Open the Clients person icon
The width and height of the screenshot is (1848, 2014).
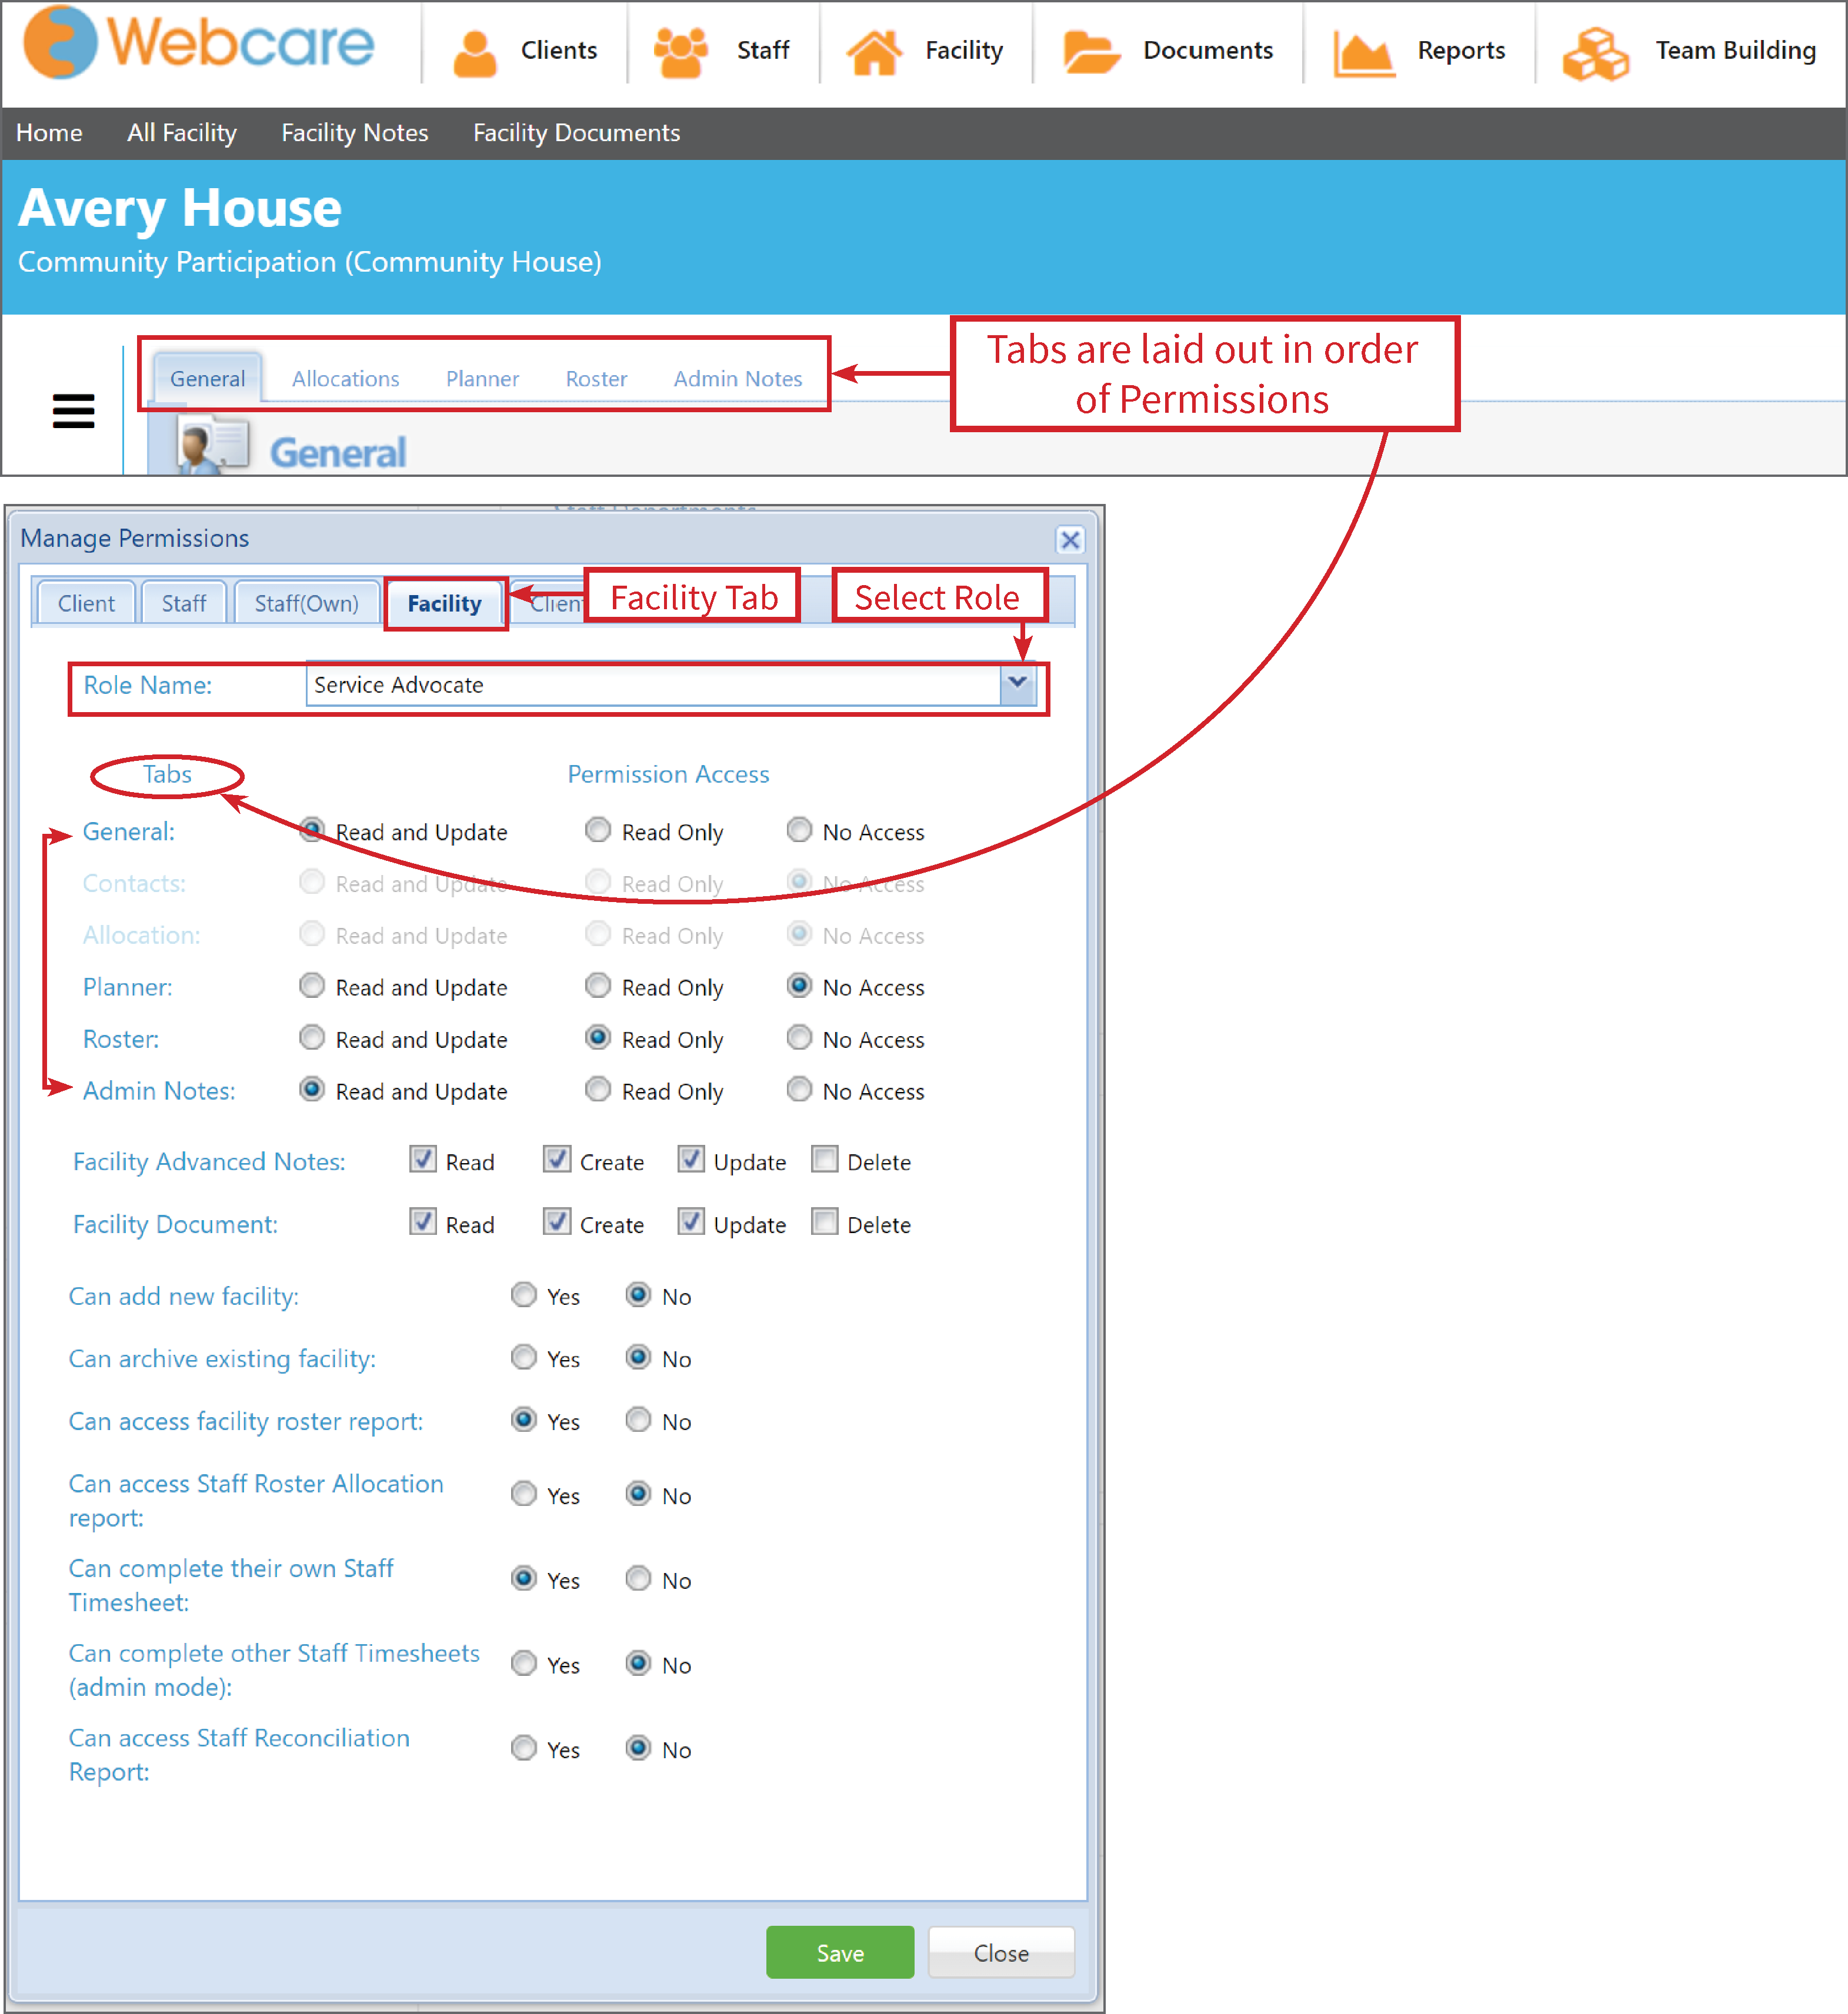pos(474,52)
